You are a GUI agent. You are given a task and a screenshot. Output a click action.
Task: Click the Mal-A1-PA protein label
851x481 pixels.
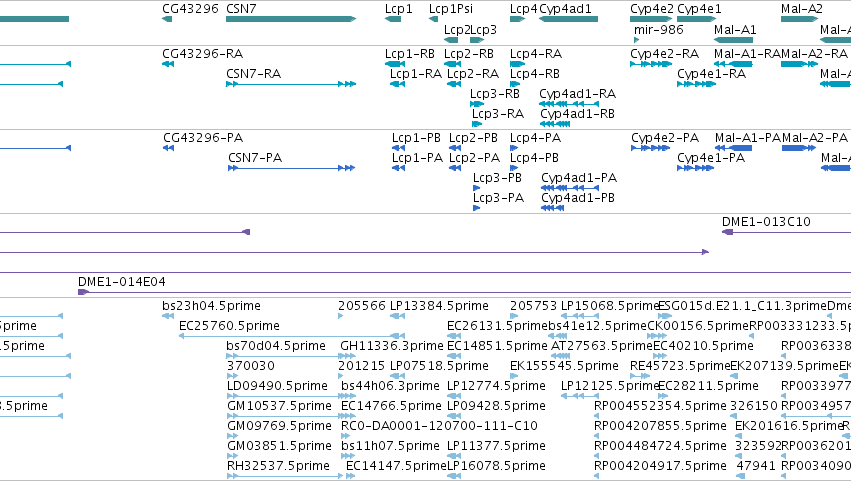748,138
